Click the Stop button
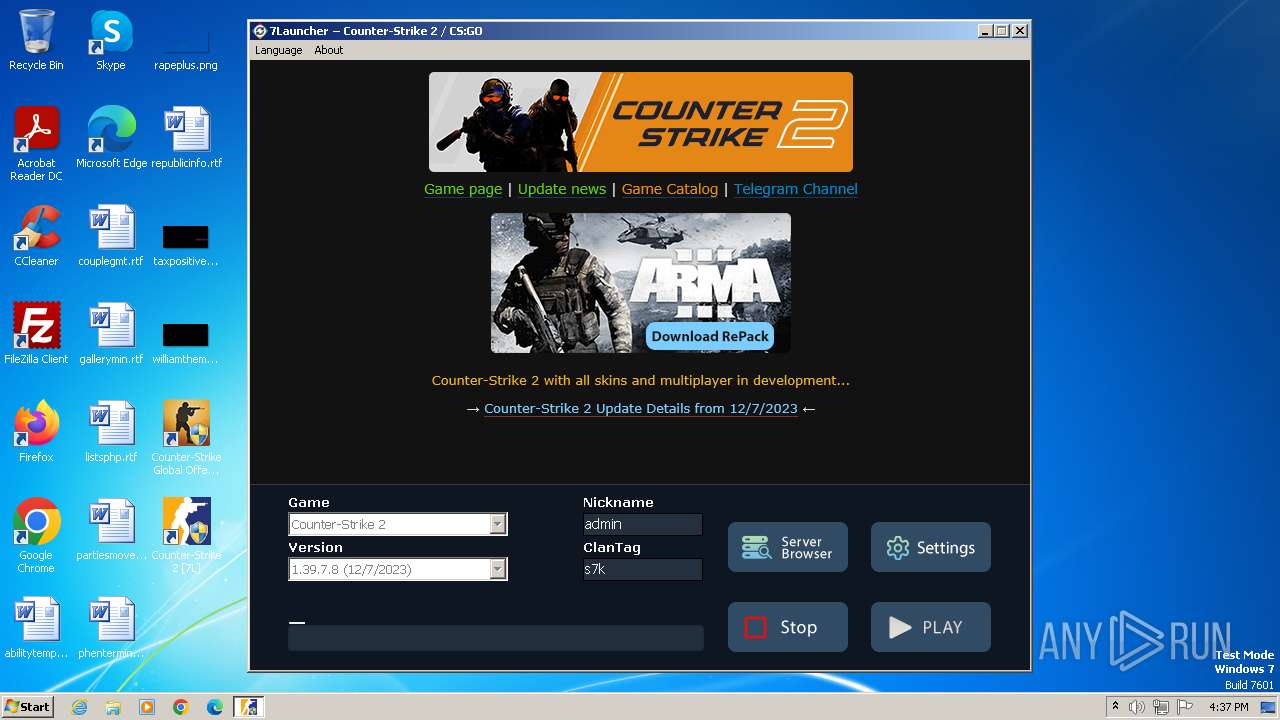Screen dimensions: 1280x720 tap(788, 627)
